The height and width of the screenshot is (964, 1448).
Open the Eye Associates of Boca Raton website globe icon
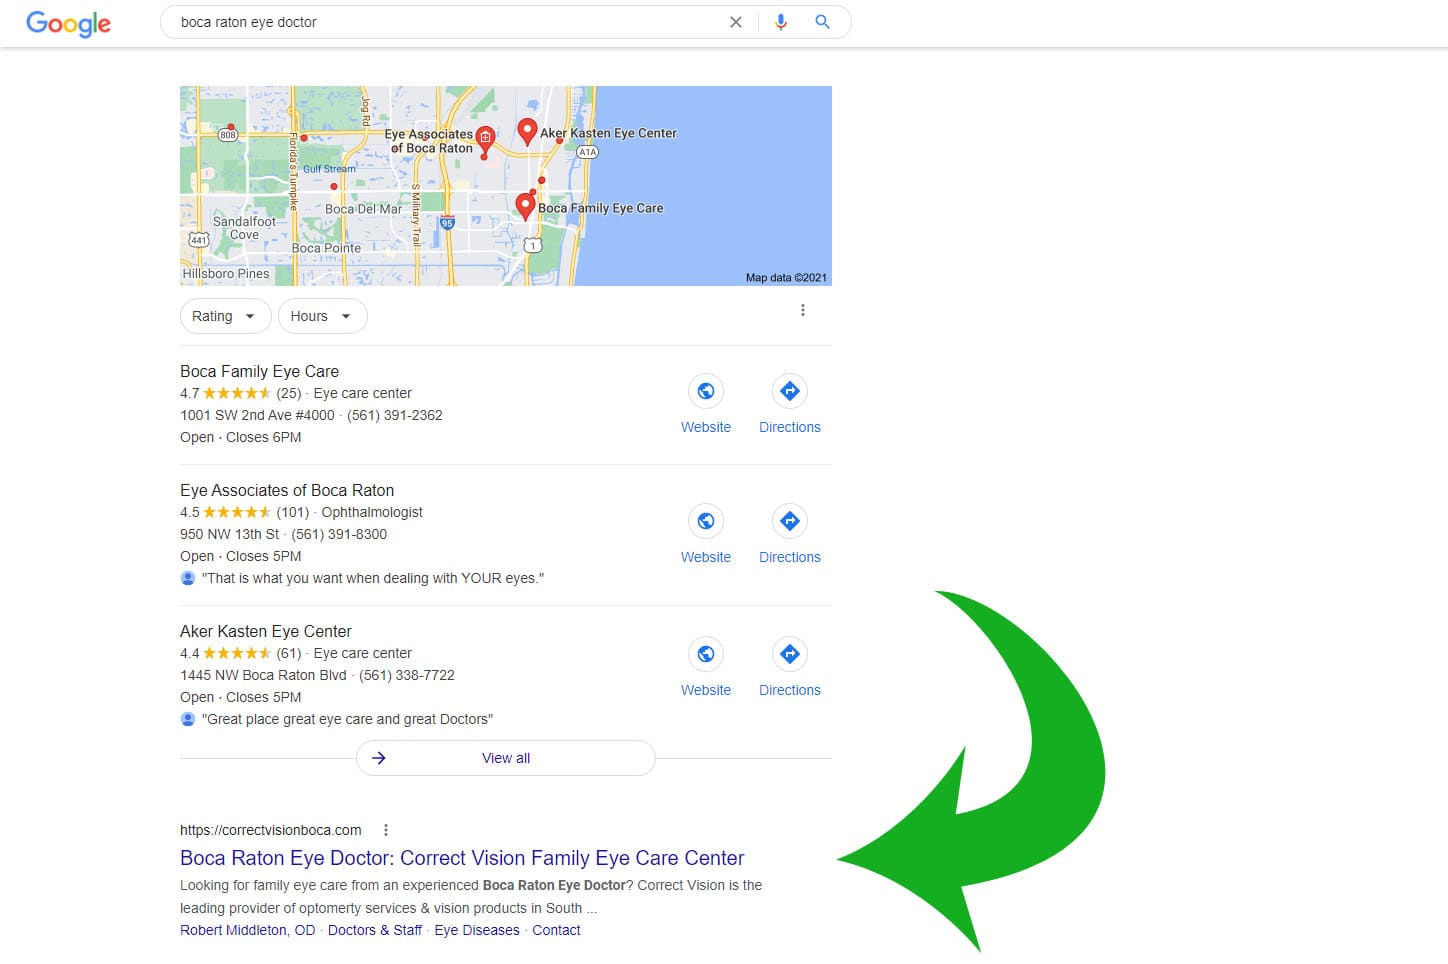[x=706, y=521]
